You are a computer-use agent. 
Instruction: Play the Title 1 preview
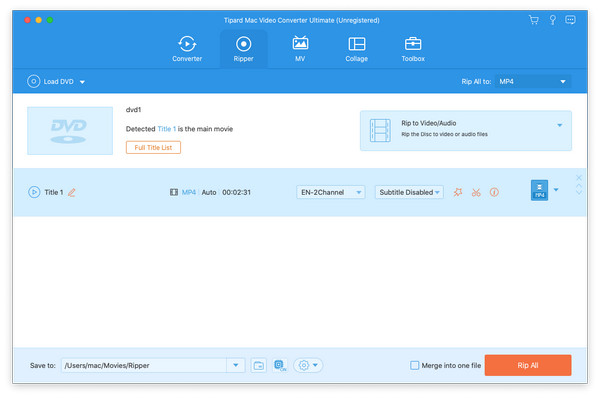coord(34,192)
